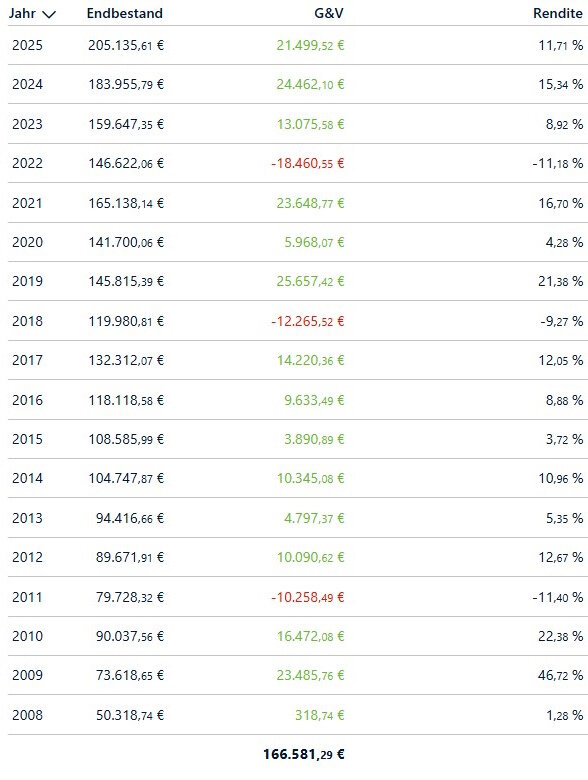Sort by Rendite column header
This screenshot has width=588, height=780.
[557, 13]
